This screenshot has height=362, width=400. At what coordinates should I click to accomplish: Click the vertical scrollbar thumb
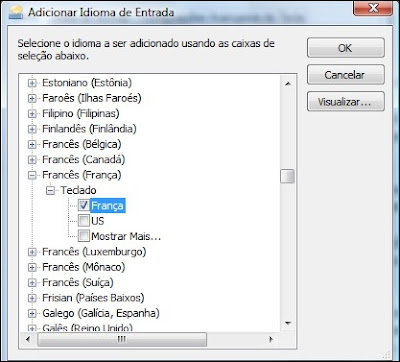point(287,177)
